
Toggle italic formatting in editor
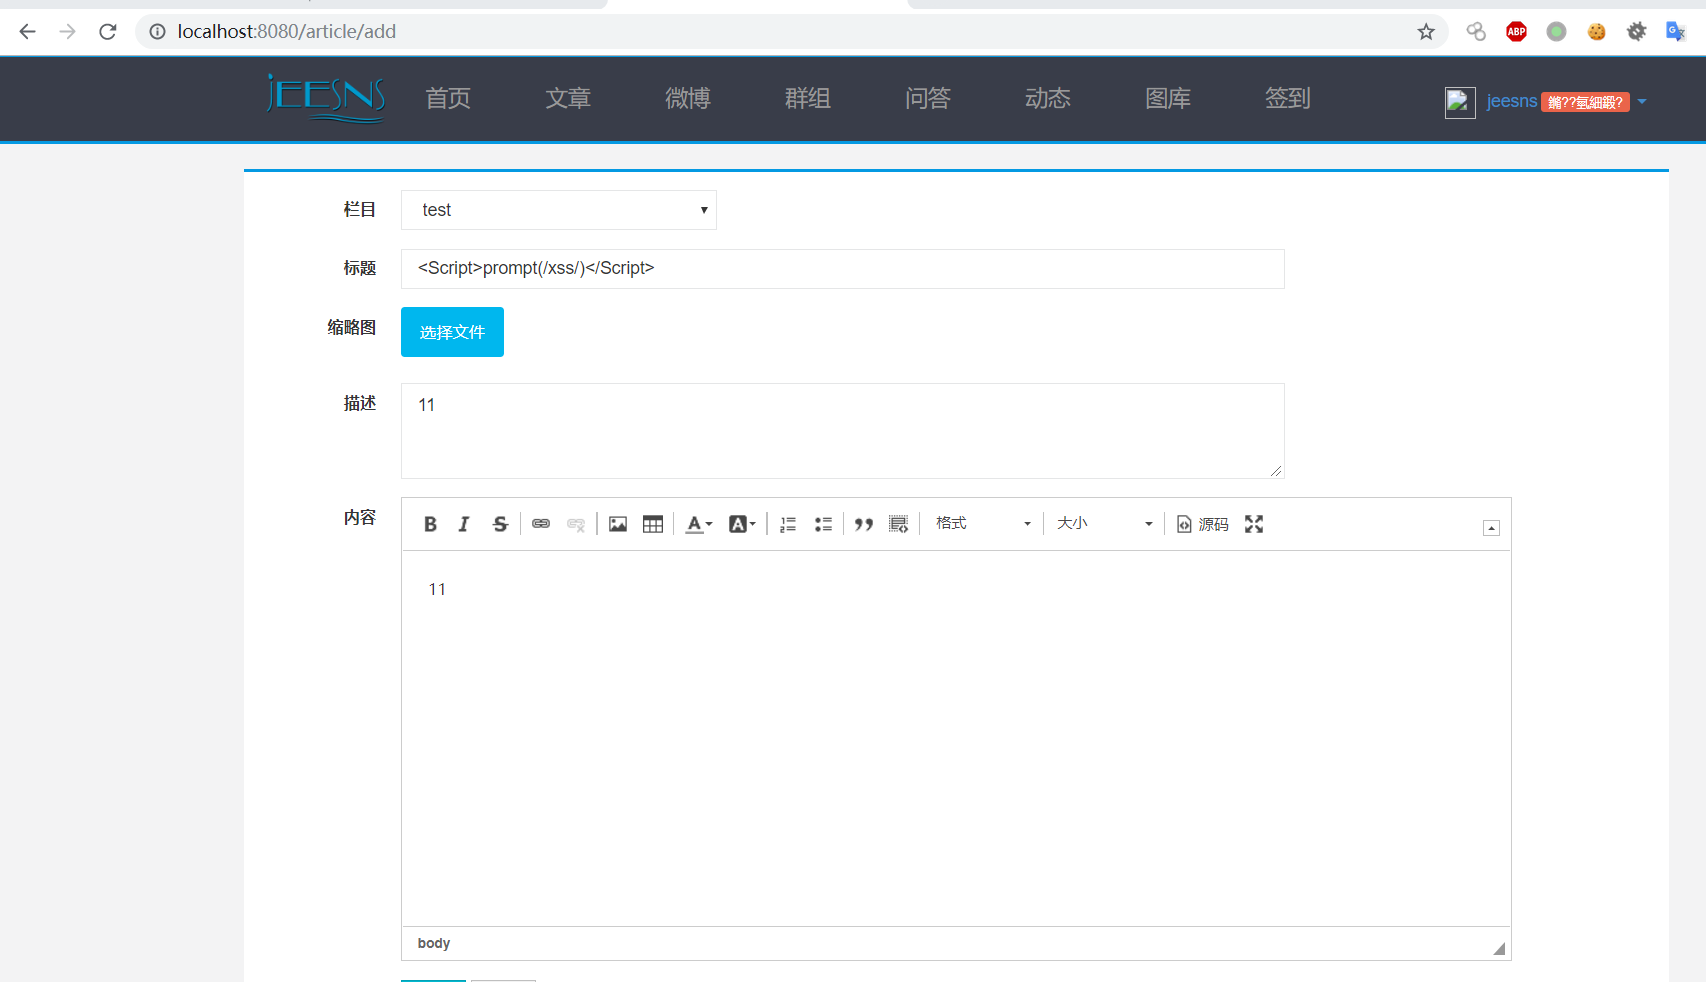pos(464,524)
